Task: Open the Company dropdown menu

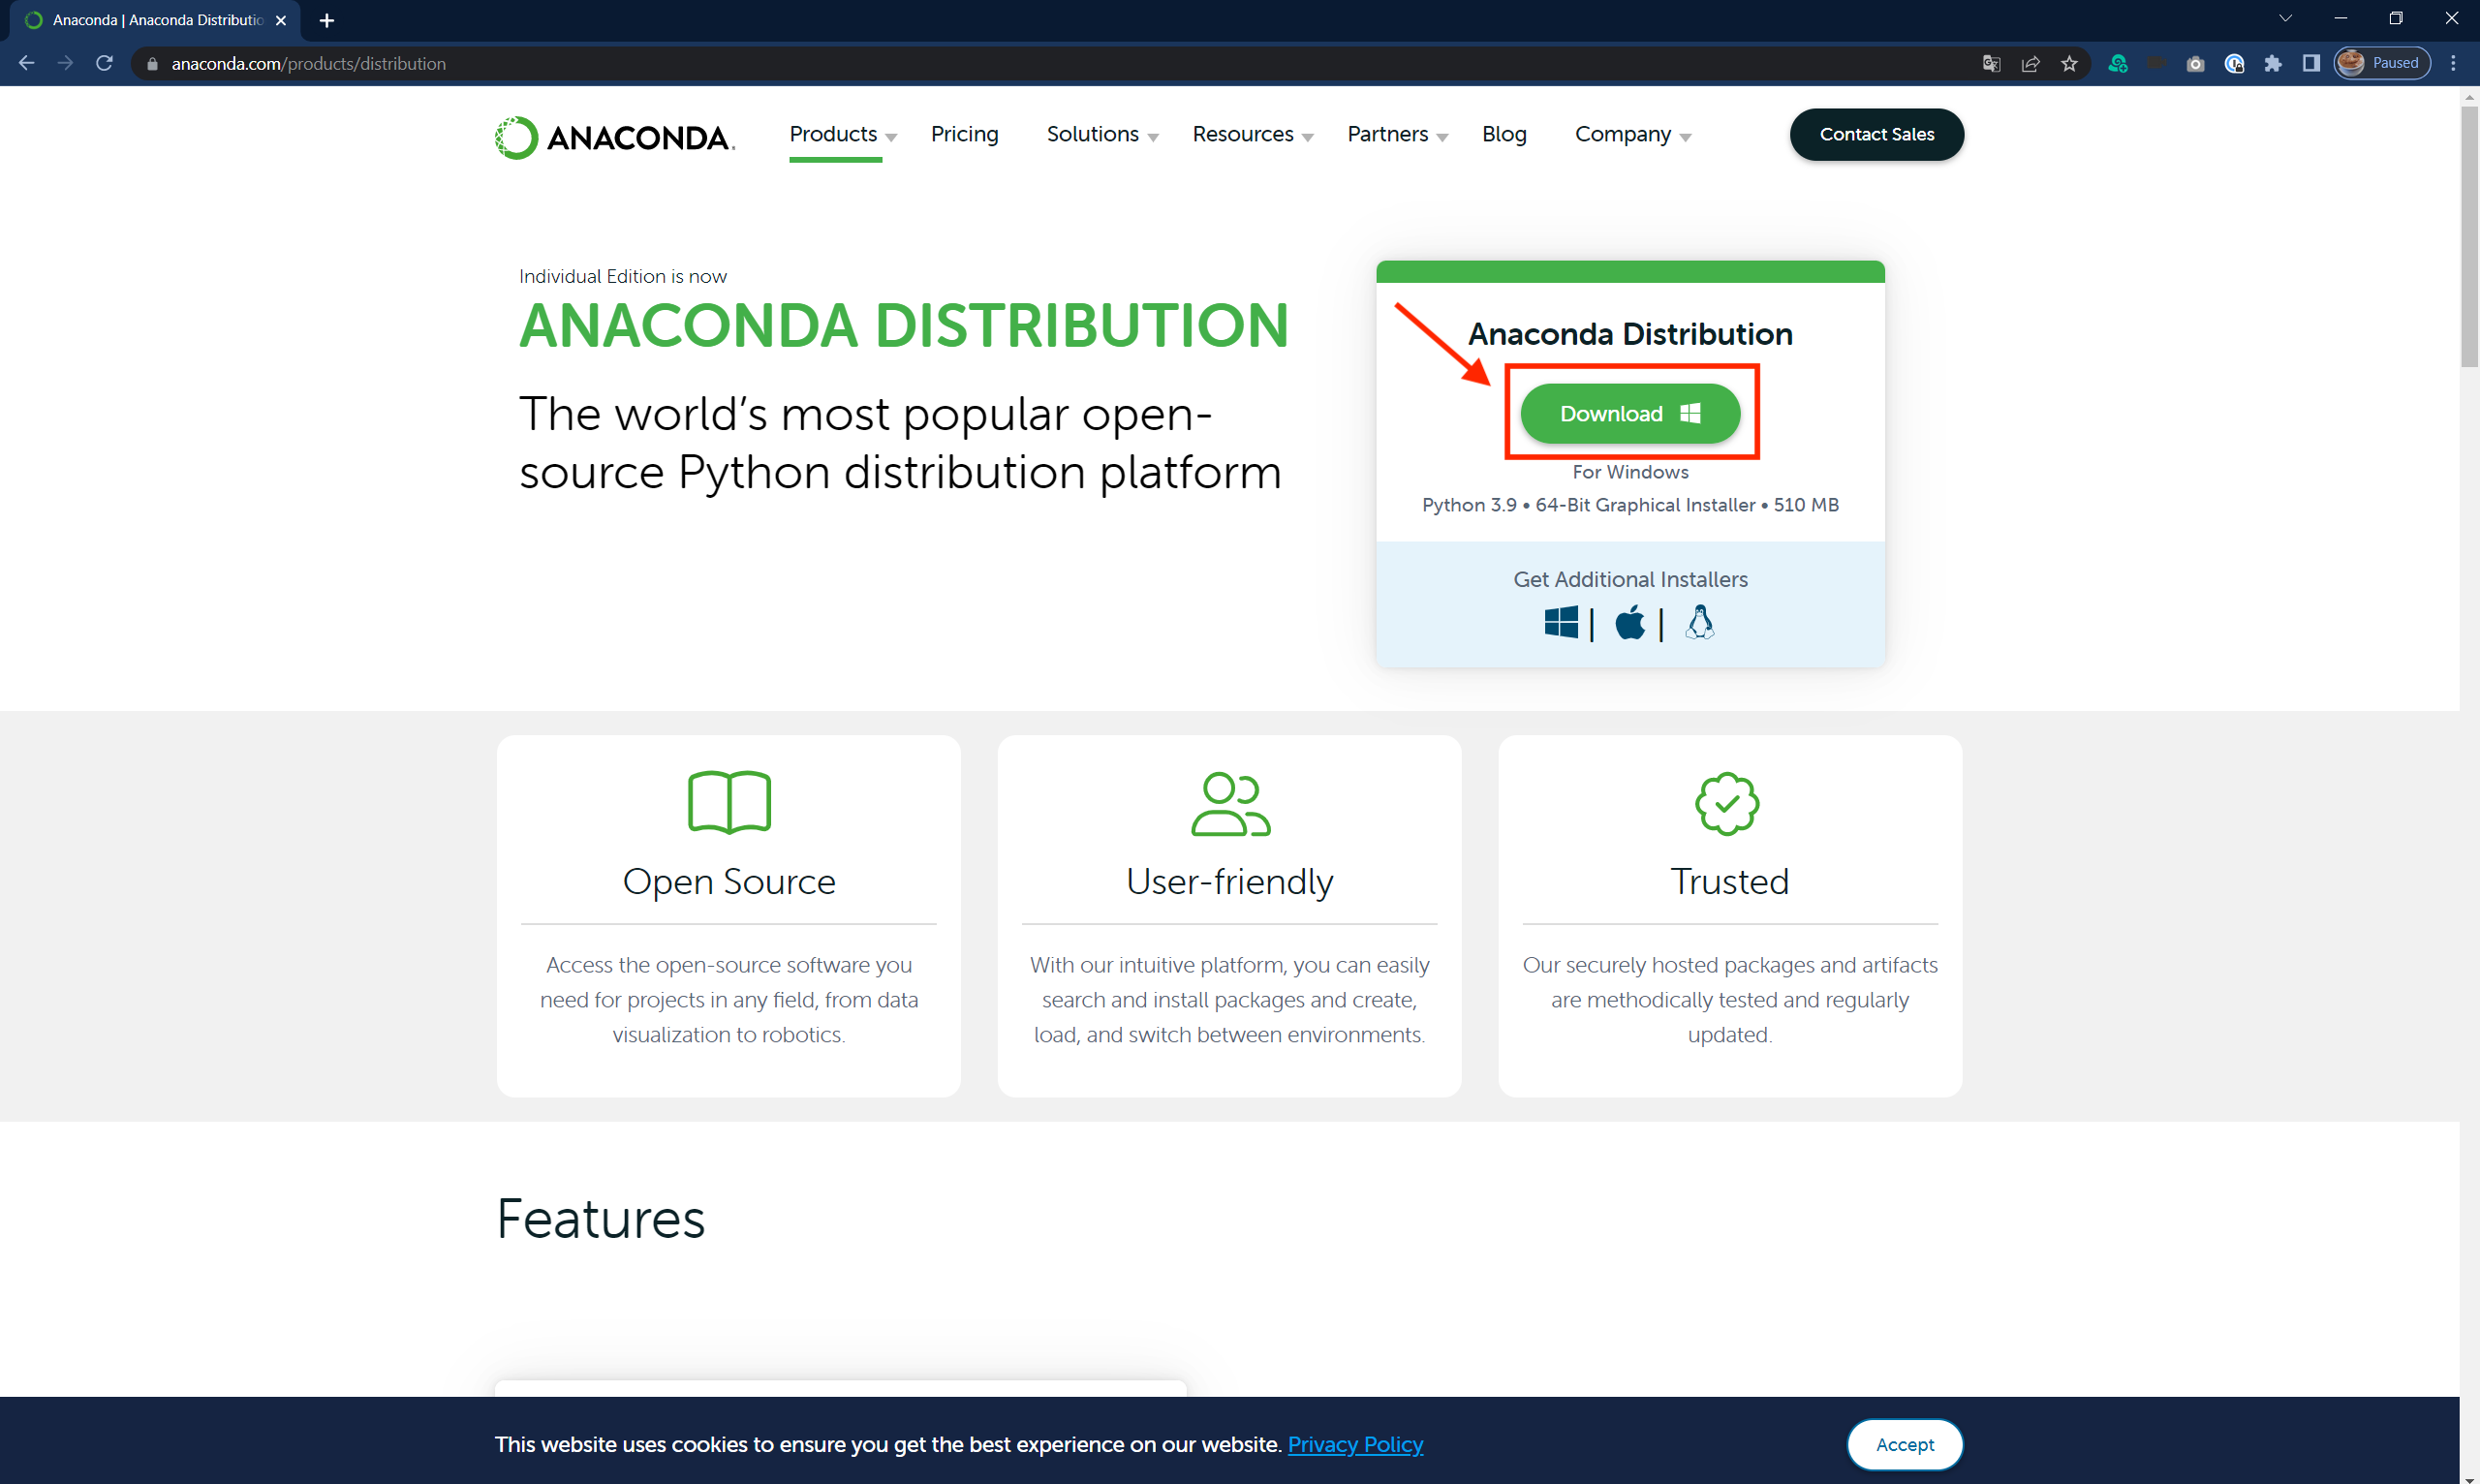Action: point(1632,134)
